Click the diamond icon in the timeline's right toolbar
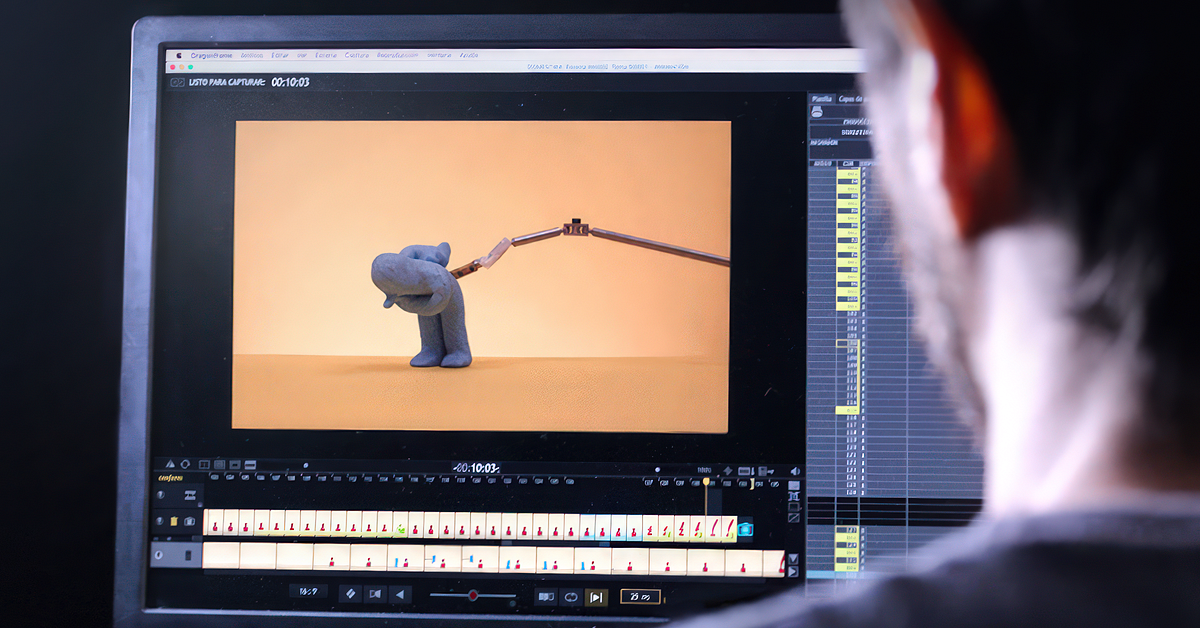 (728, 470)
